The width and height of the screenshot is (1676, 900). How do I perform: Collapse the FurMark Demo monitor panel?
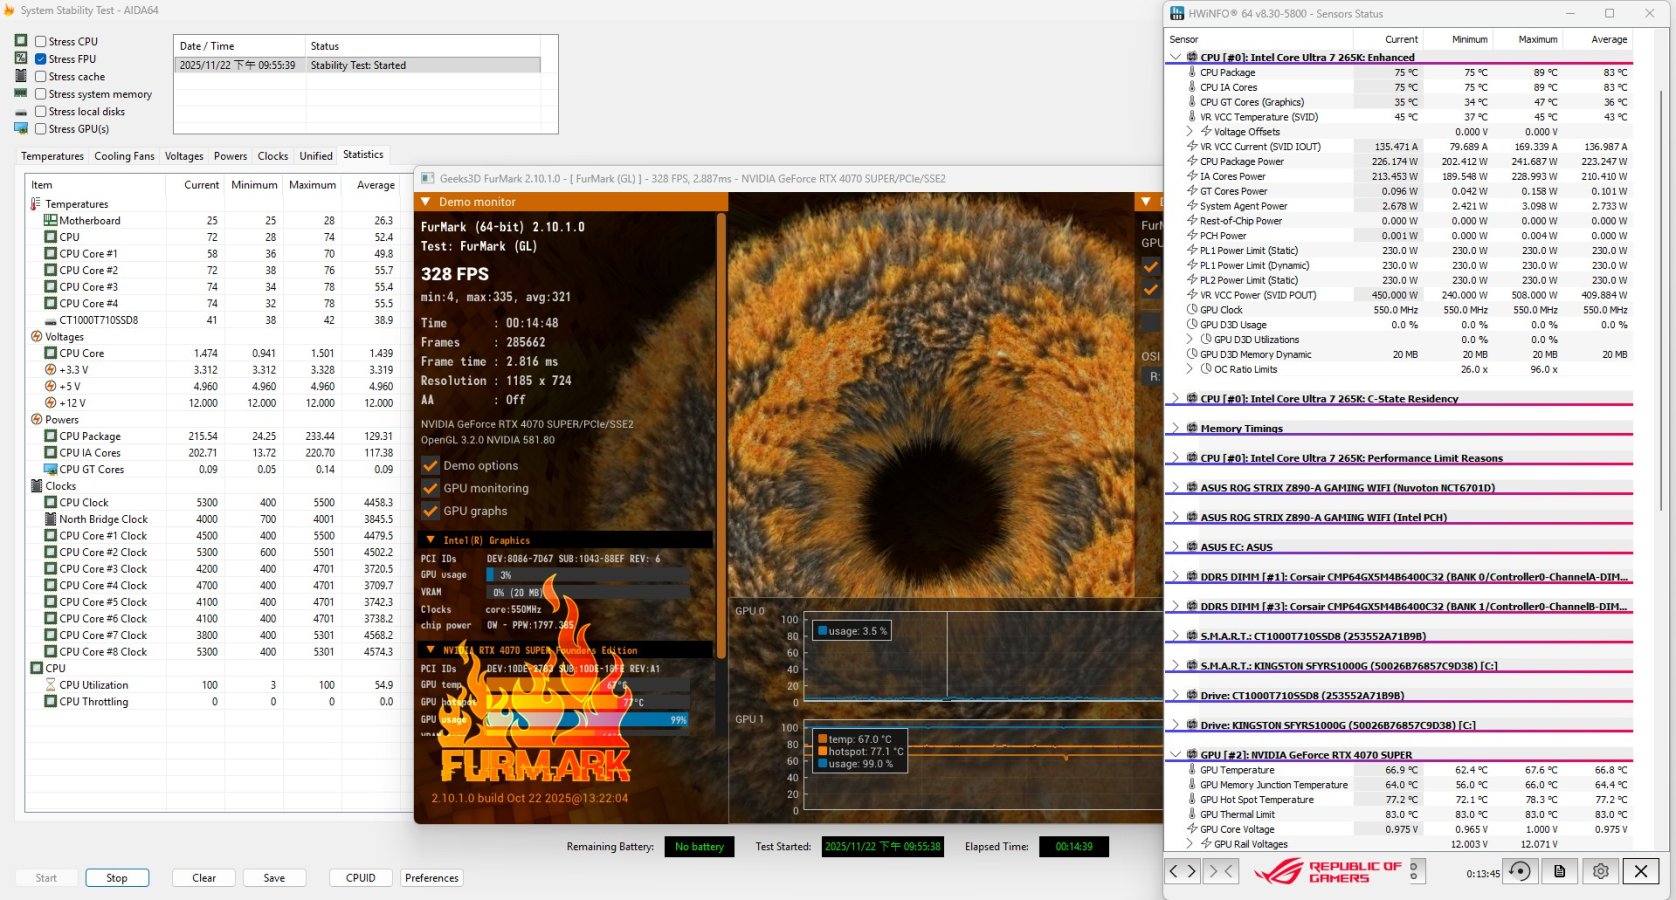(426, 202)
